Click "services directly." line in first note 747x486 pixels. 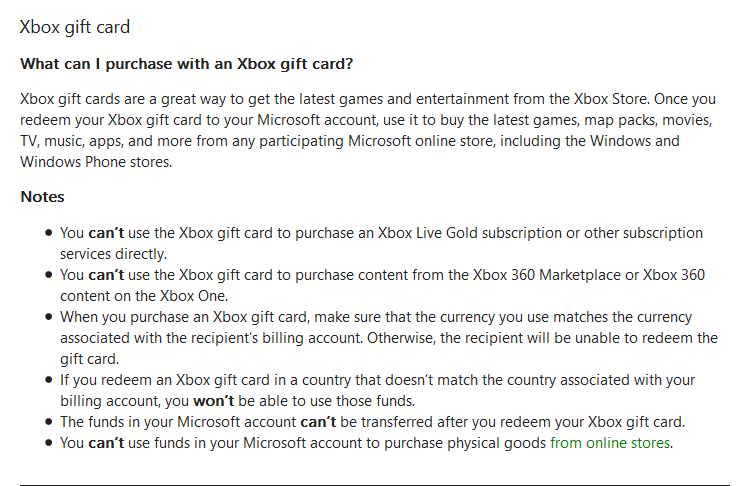click(113, 254)
